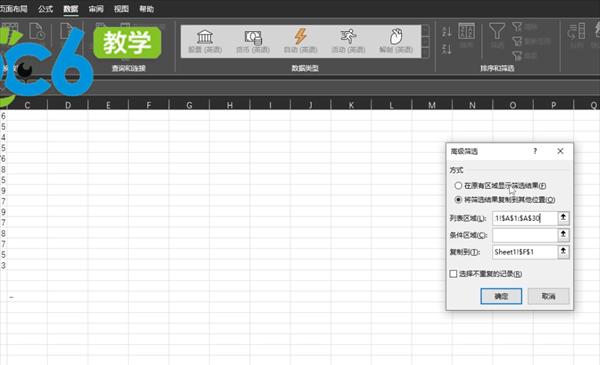Screen dimensions: 600x365
Task: Select column M header
Action: click(x=432, y=105)
